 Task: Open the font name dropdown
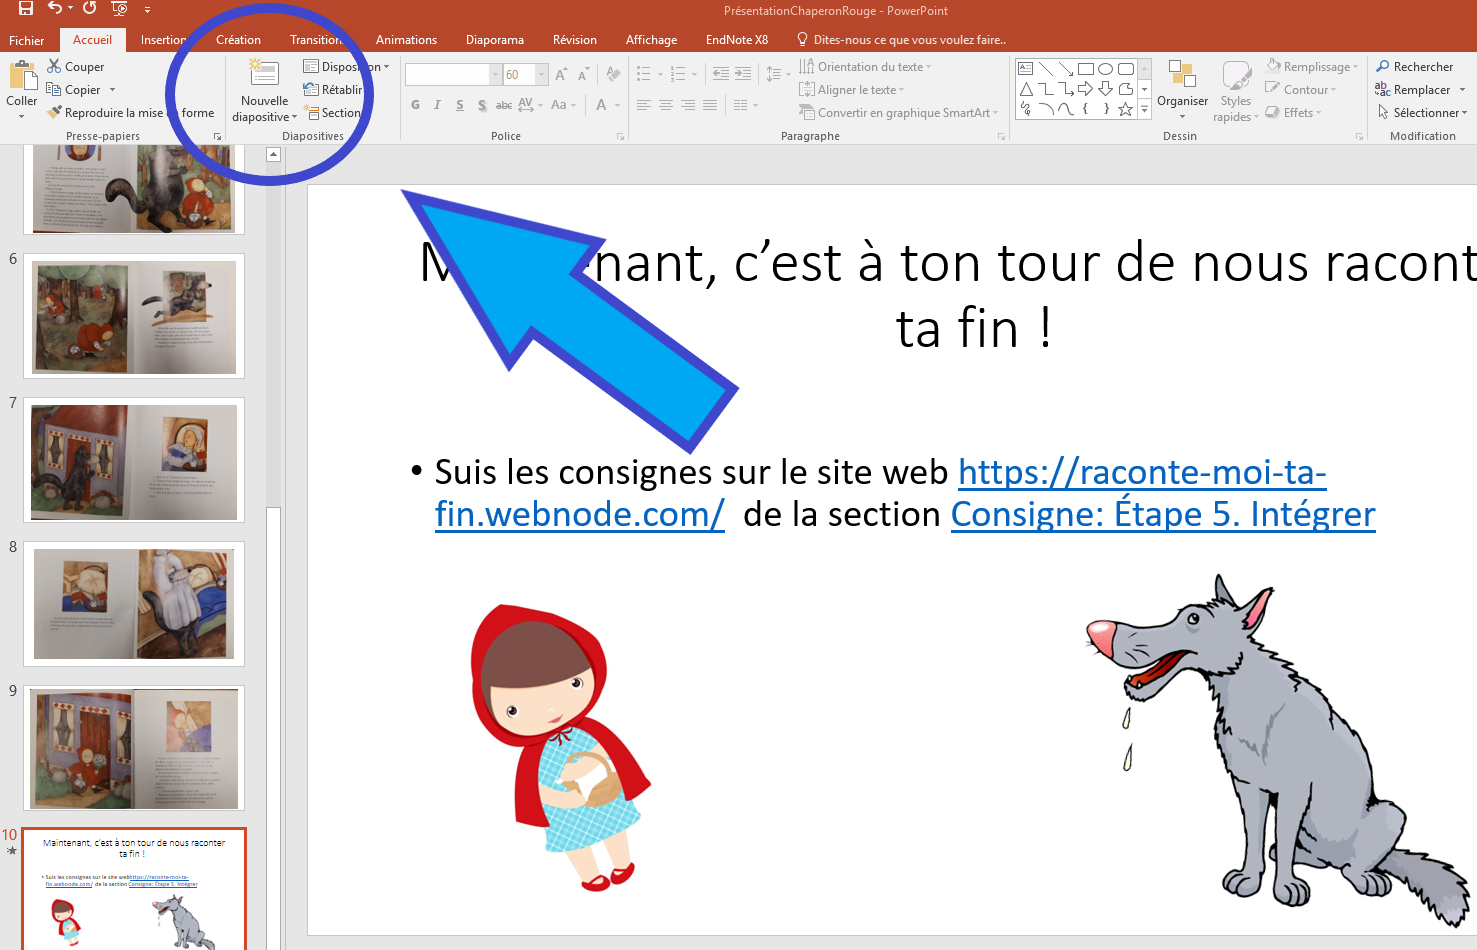pos(495,75)
